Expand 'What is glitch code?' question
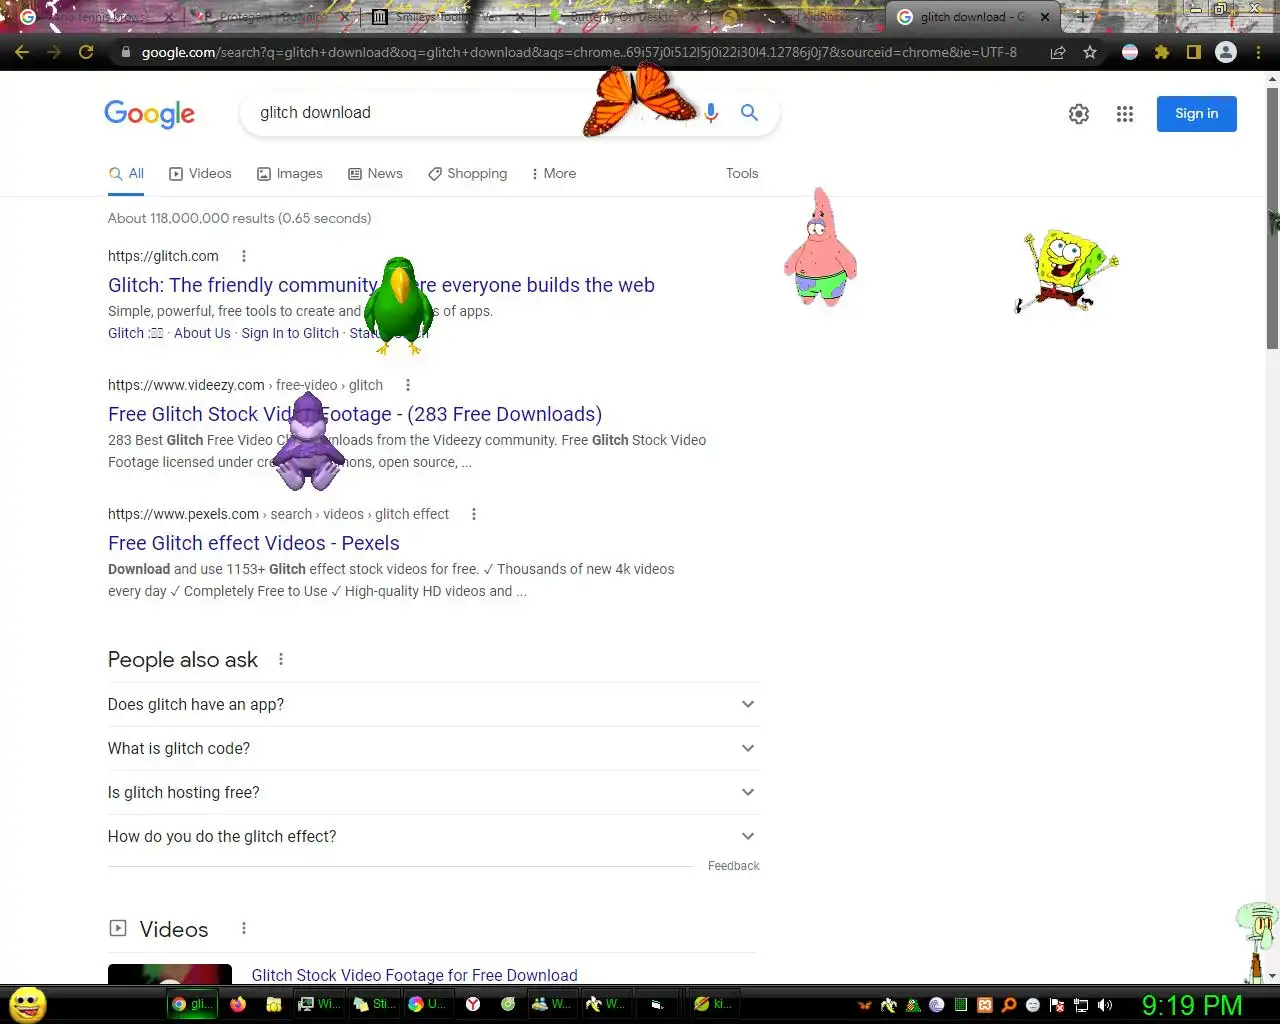The width and height of the screenshot is (1280, 1024). (433, 748)
